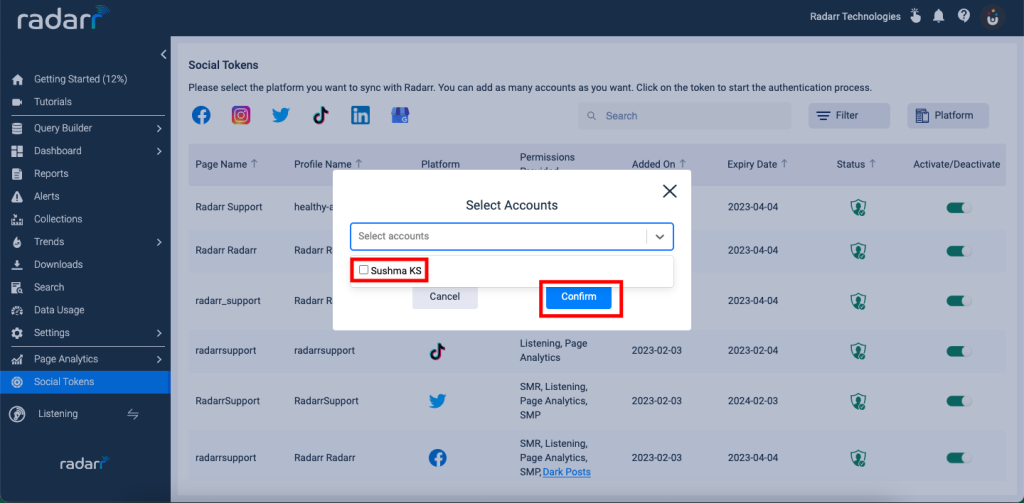Open the Select accounts dropdown arrow
The height and width of the screenshot is (503, 1024).
660,236
